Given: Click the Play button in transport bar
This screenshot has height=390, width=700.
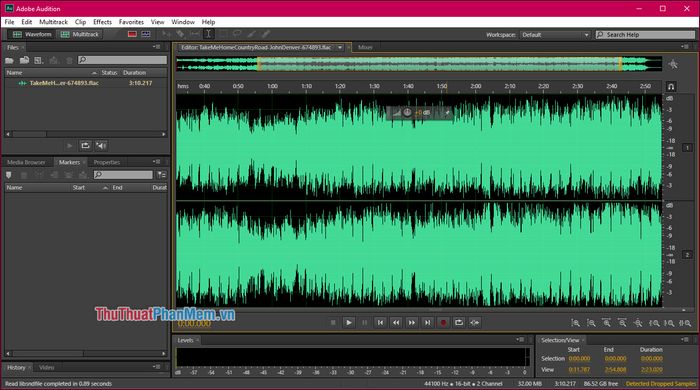Looking at the screenshot, I should (x=349, y=322).
